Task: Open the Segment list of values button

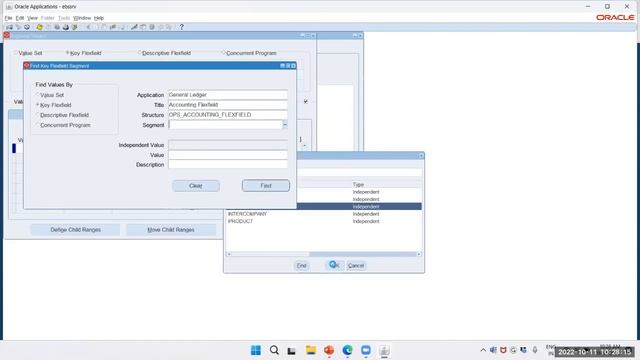Action: click(x=285, y=125)
